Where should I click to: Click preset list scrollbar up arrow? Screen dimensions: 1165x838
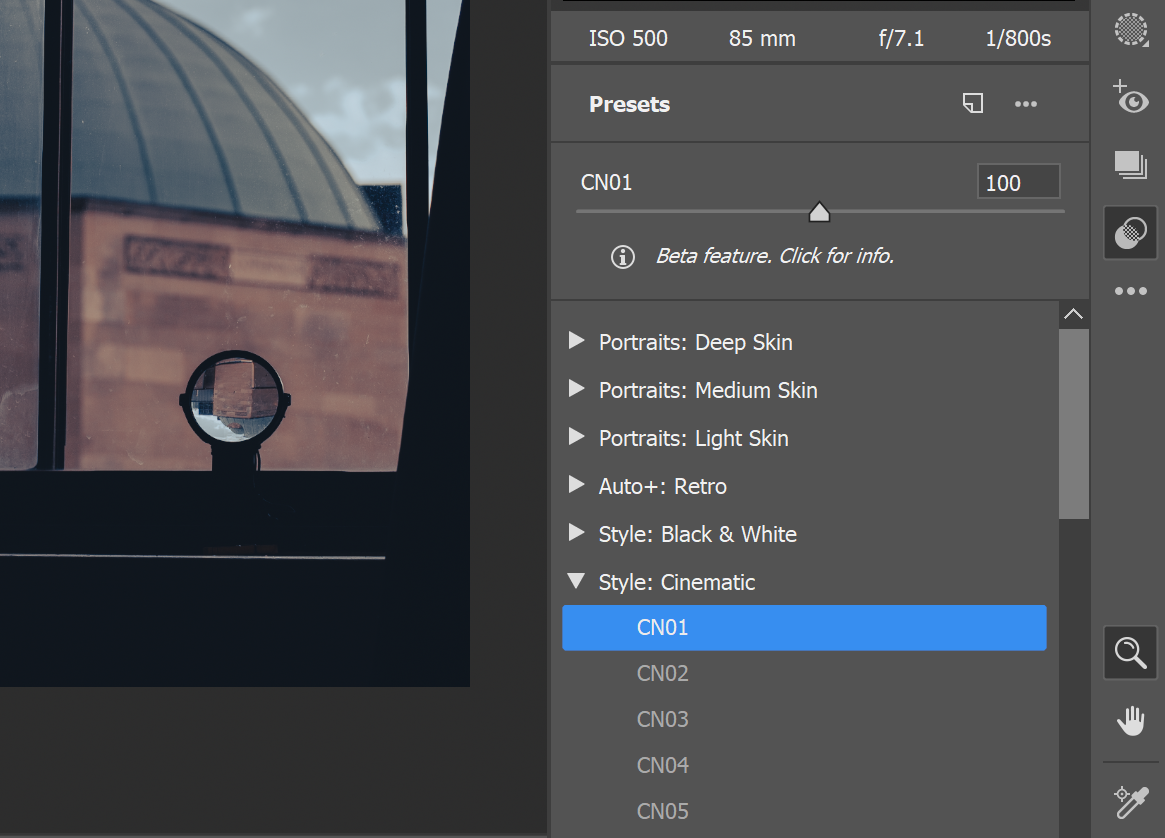tap(1073, 314)
